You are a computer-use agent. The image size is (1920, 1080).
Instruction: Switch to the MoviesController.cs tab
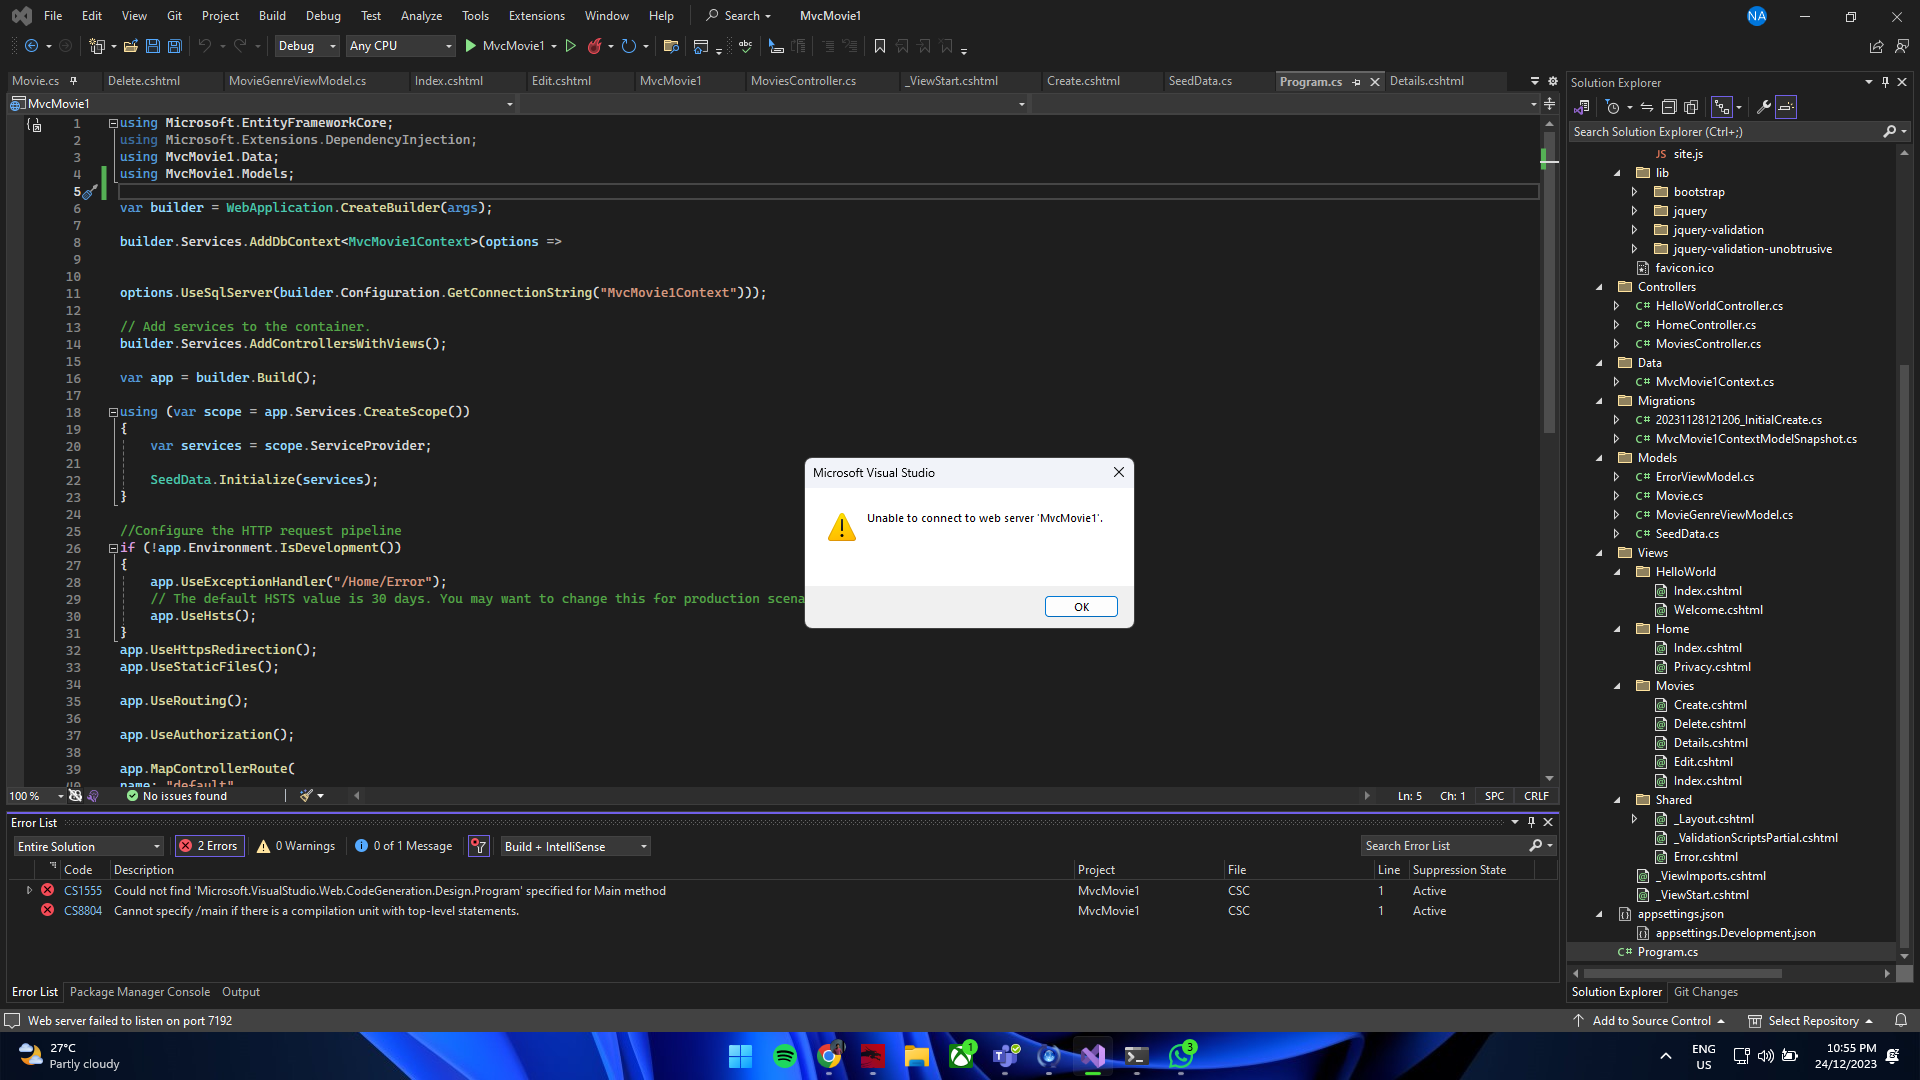[x=803, y=81]
